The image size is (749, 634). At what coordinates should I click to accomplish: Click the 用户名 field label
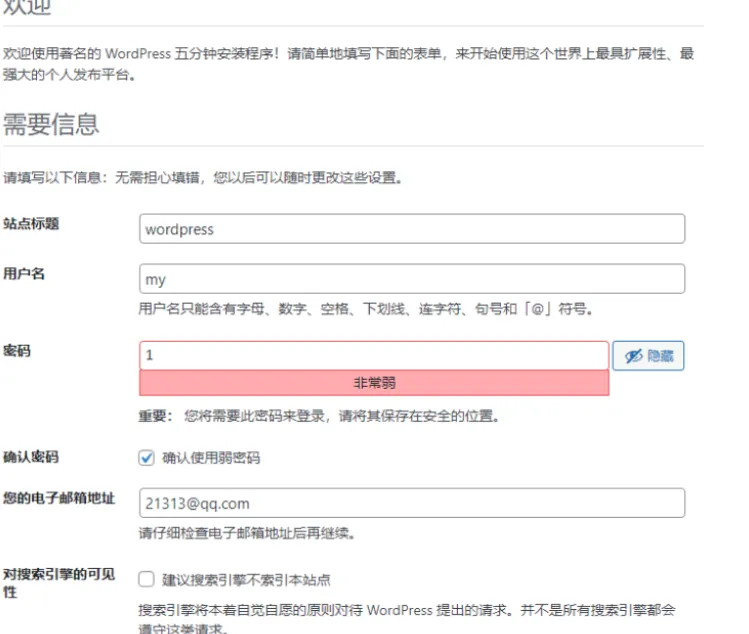tap(24, 273)
